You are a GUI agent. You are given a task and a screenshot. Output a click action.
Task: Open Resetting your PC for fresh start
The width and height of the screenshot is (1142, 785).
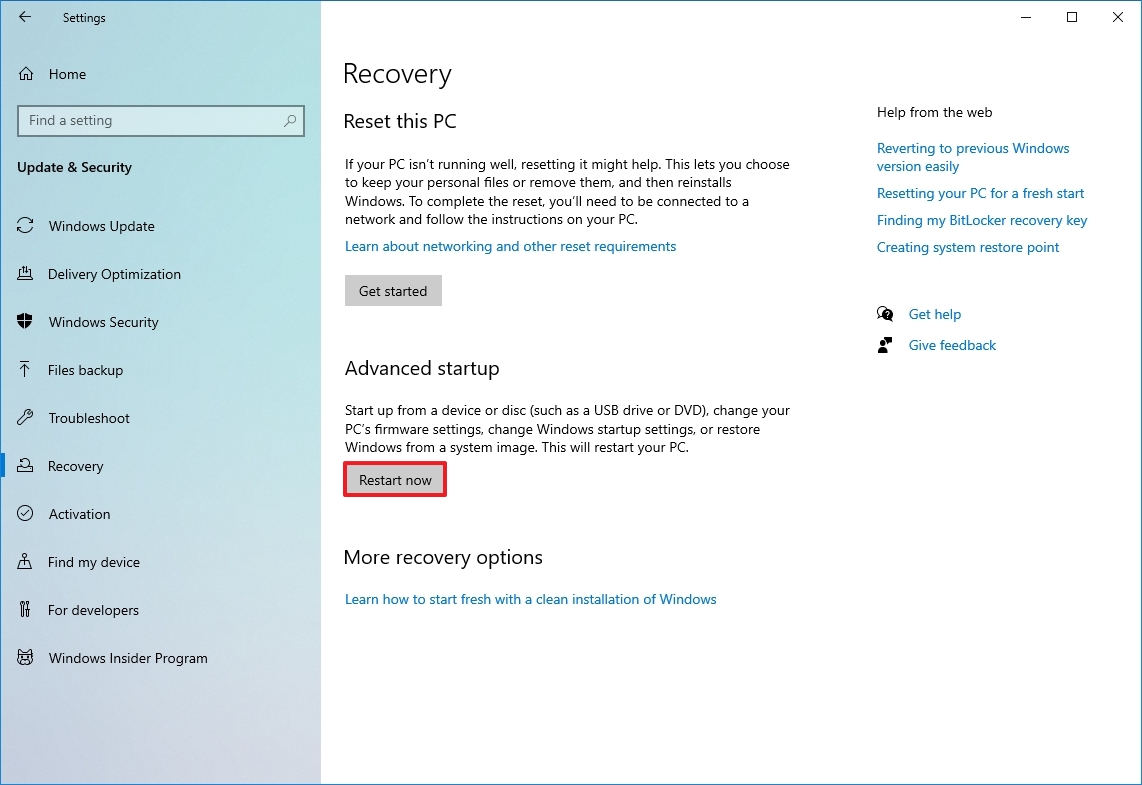pos(980,193)
